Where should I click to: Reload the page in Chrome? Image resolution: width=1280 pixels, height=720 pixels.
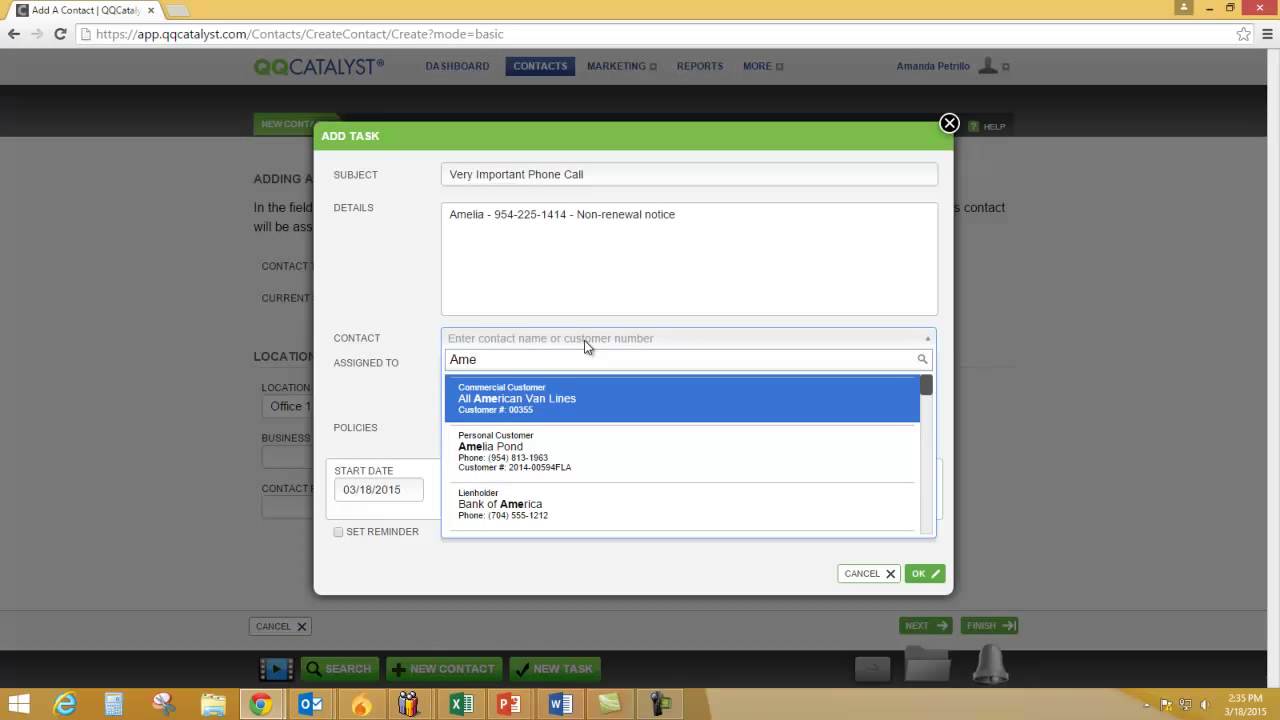point(60,34)
